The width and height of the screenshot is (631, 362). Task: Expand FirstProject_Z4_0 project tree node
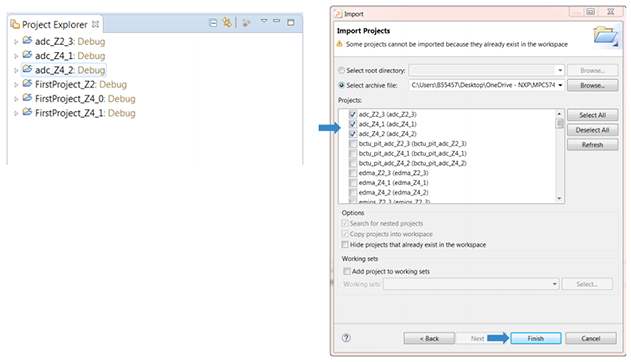tap(16, 99)
